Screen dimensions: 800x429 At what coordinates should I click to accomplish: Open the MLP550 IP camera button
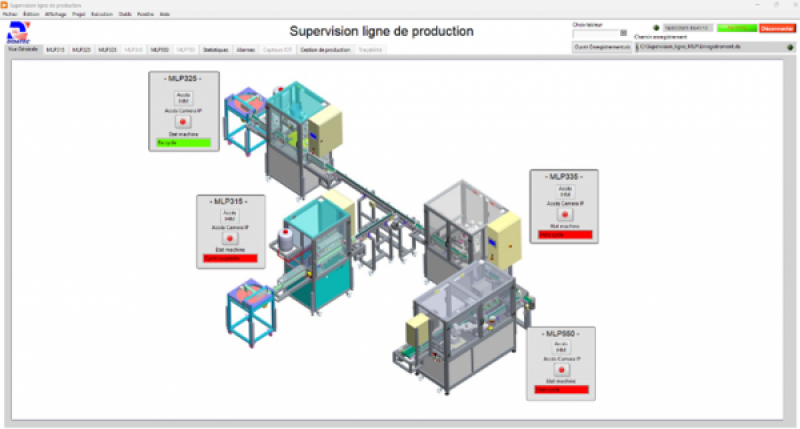pyautogui.click(x=561, y=370)
